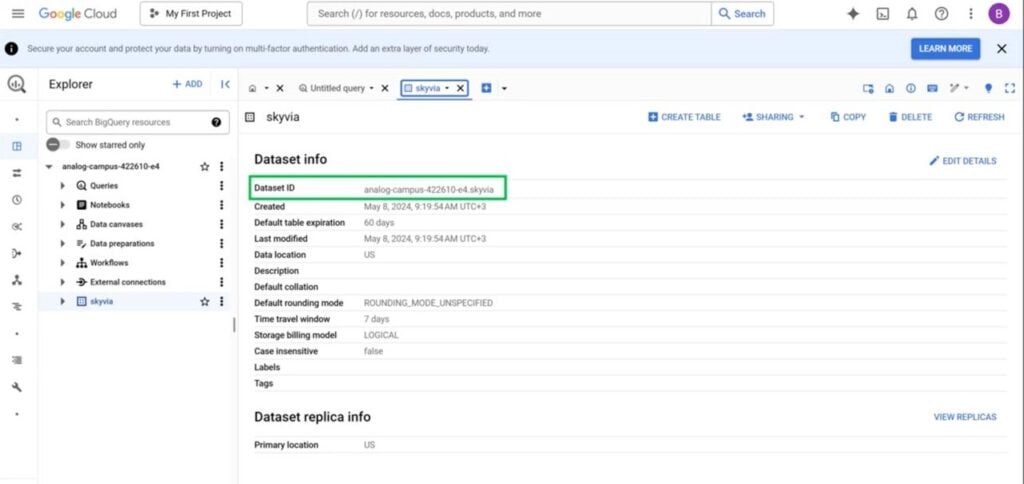Click the DELETE dataset button
This screenshot has width=1024, height=484.
pyautogui.click(x=910, y=117)
